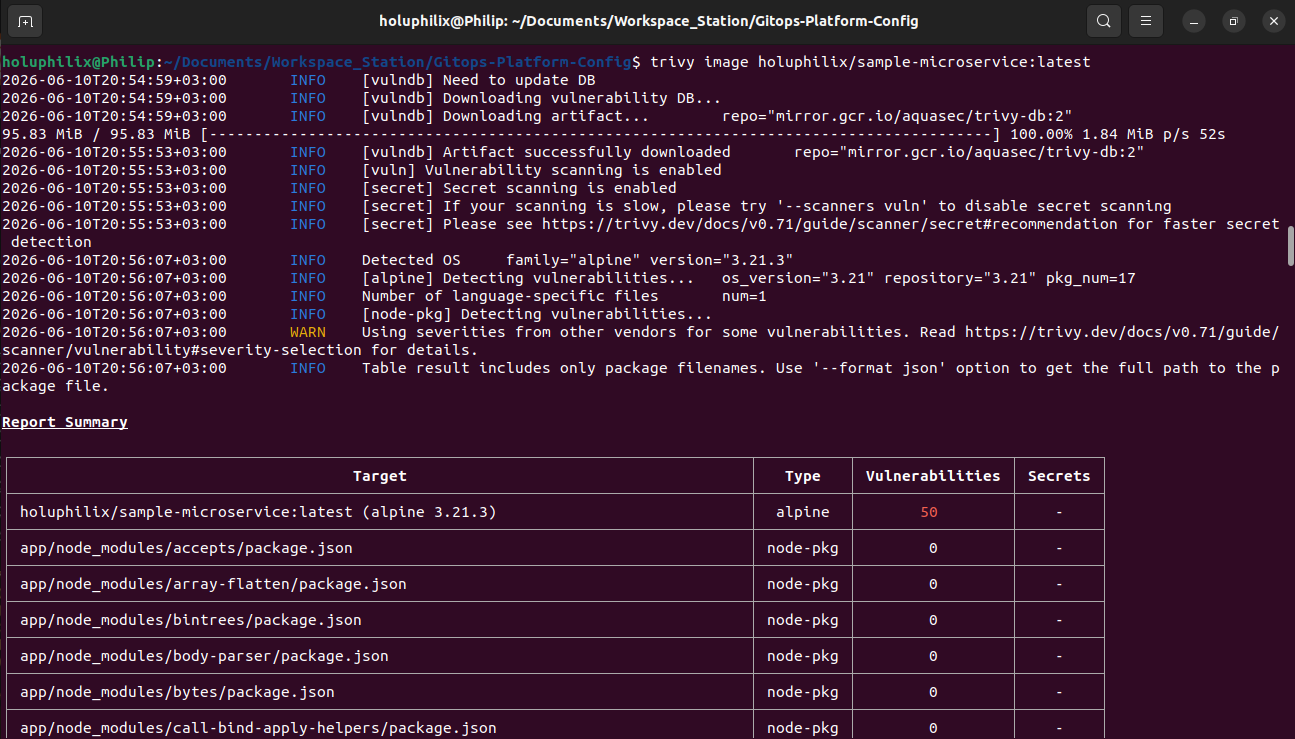Open the hamburger menu in header
The height and width of the screenshot is (739, 1295).
point(1145,21)
